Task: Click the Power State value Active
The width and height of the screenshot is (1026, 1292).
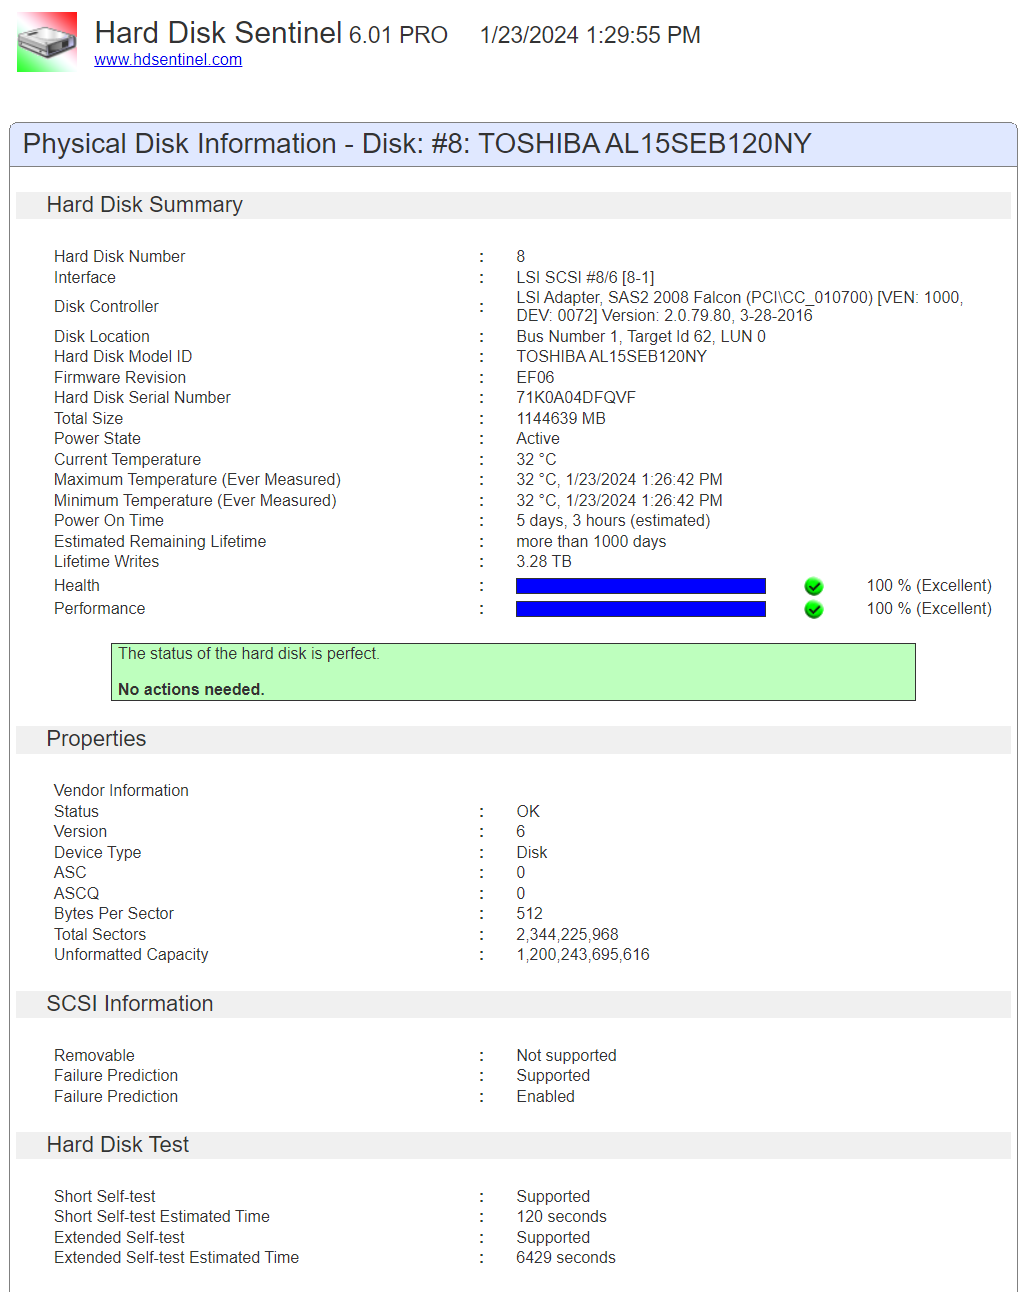Action: tap(538, 439)
